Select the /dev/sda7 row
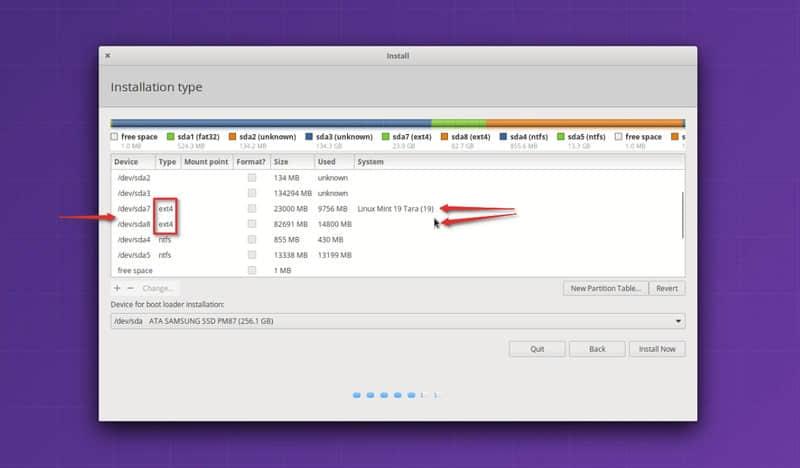Viewport: 800px width, 468px height. point(398,208)
